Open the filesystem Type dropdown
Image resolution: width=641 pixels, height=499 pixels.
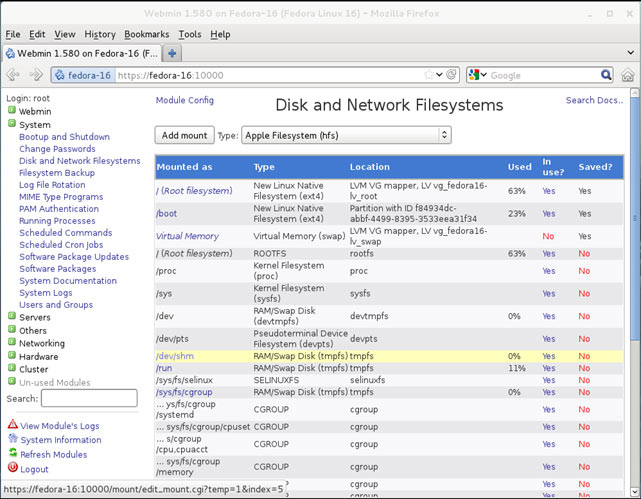pyautogui.click(x=346, y=135)
